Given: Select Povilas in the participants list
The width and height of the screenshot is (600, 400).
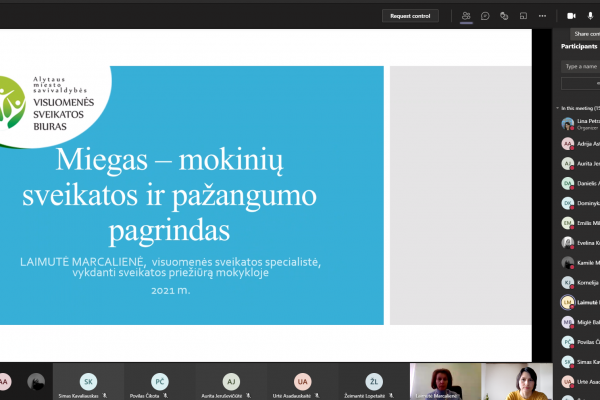Looking at the screenshot, I should 580,342.
